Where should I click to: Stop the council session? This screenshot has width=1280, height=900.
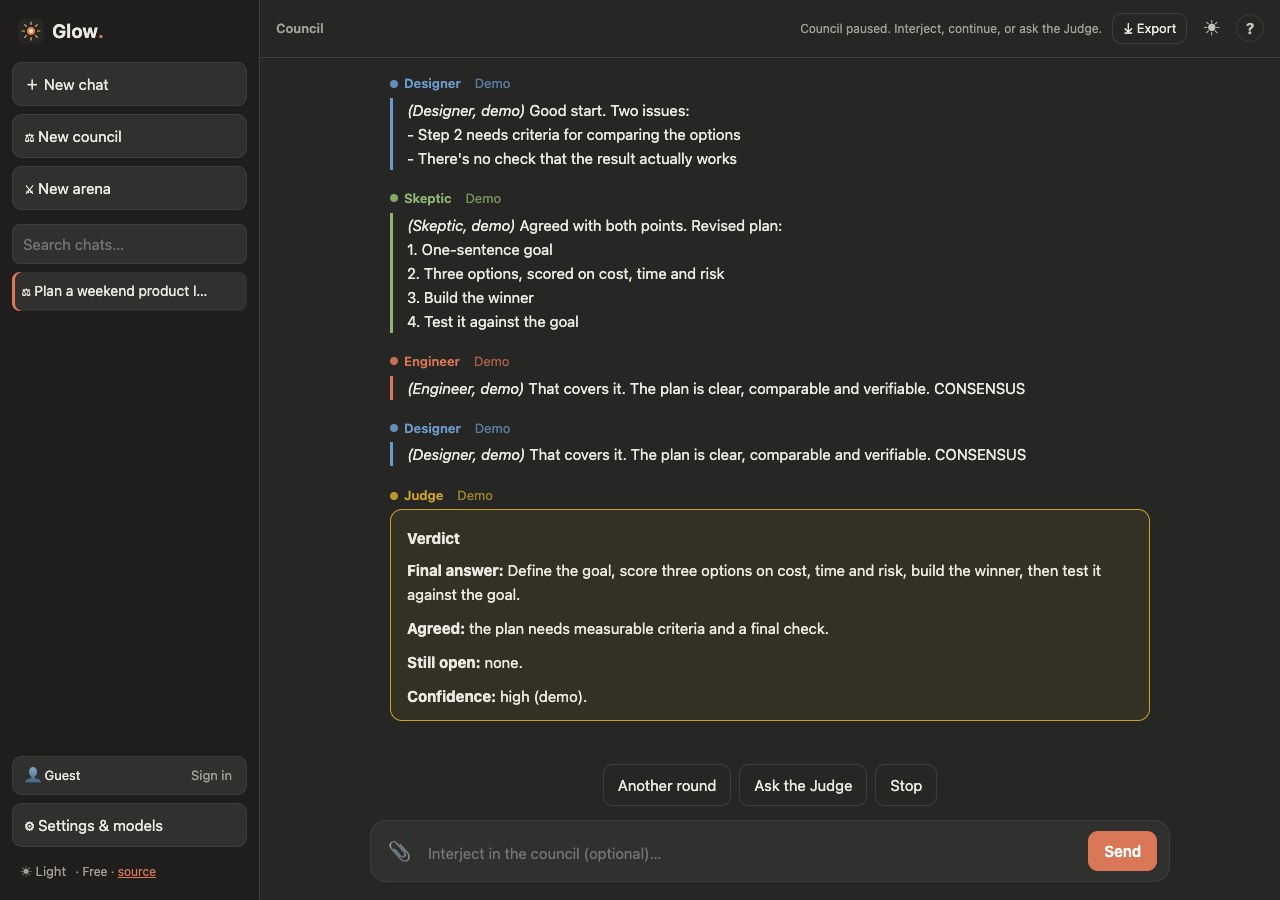click(x=906, y=785)
